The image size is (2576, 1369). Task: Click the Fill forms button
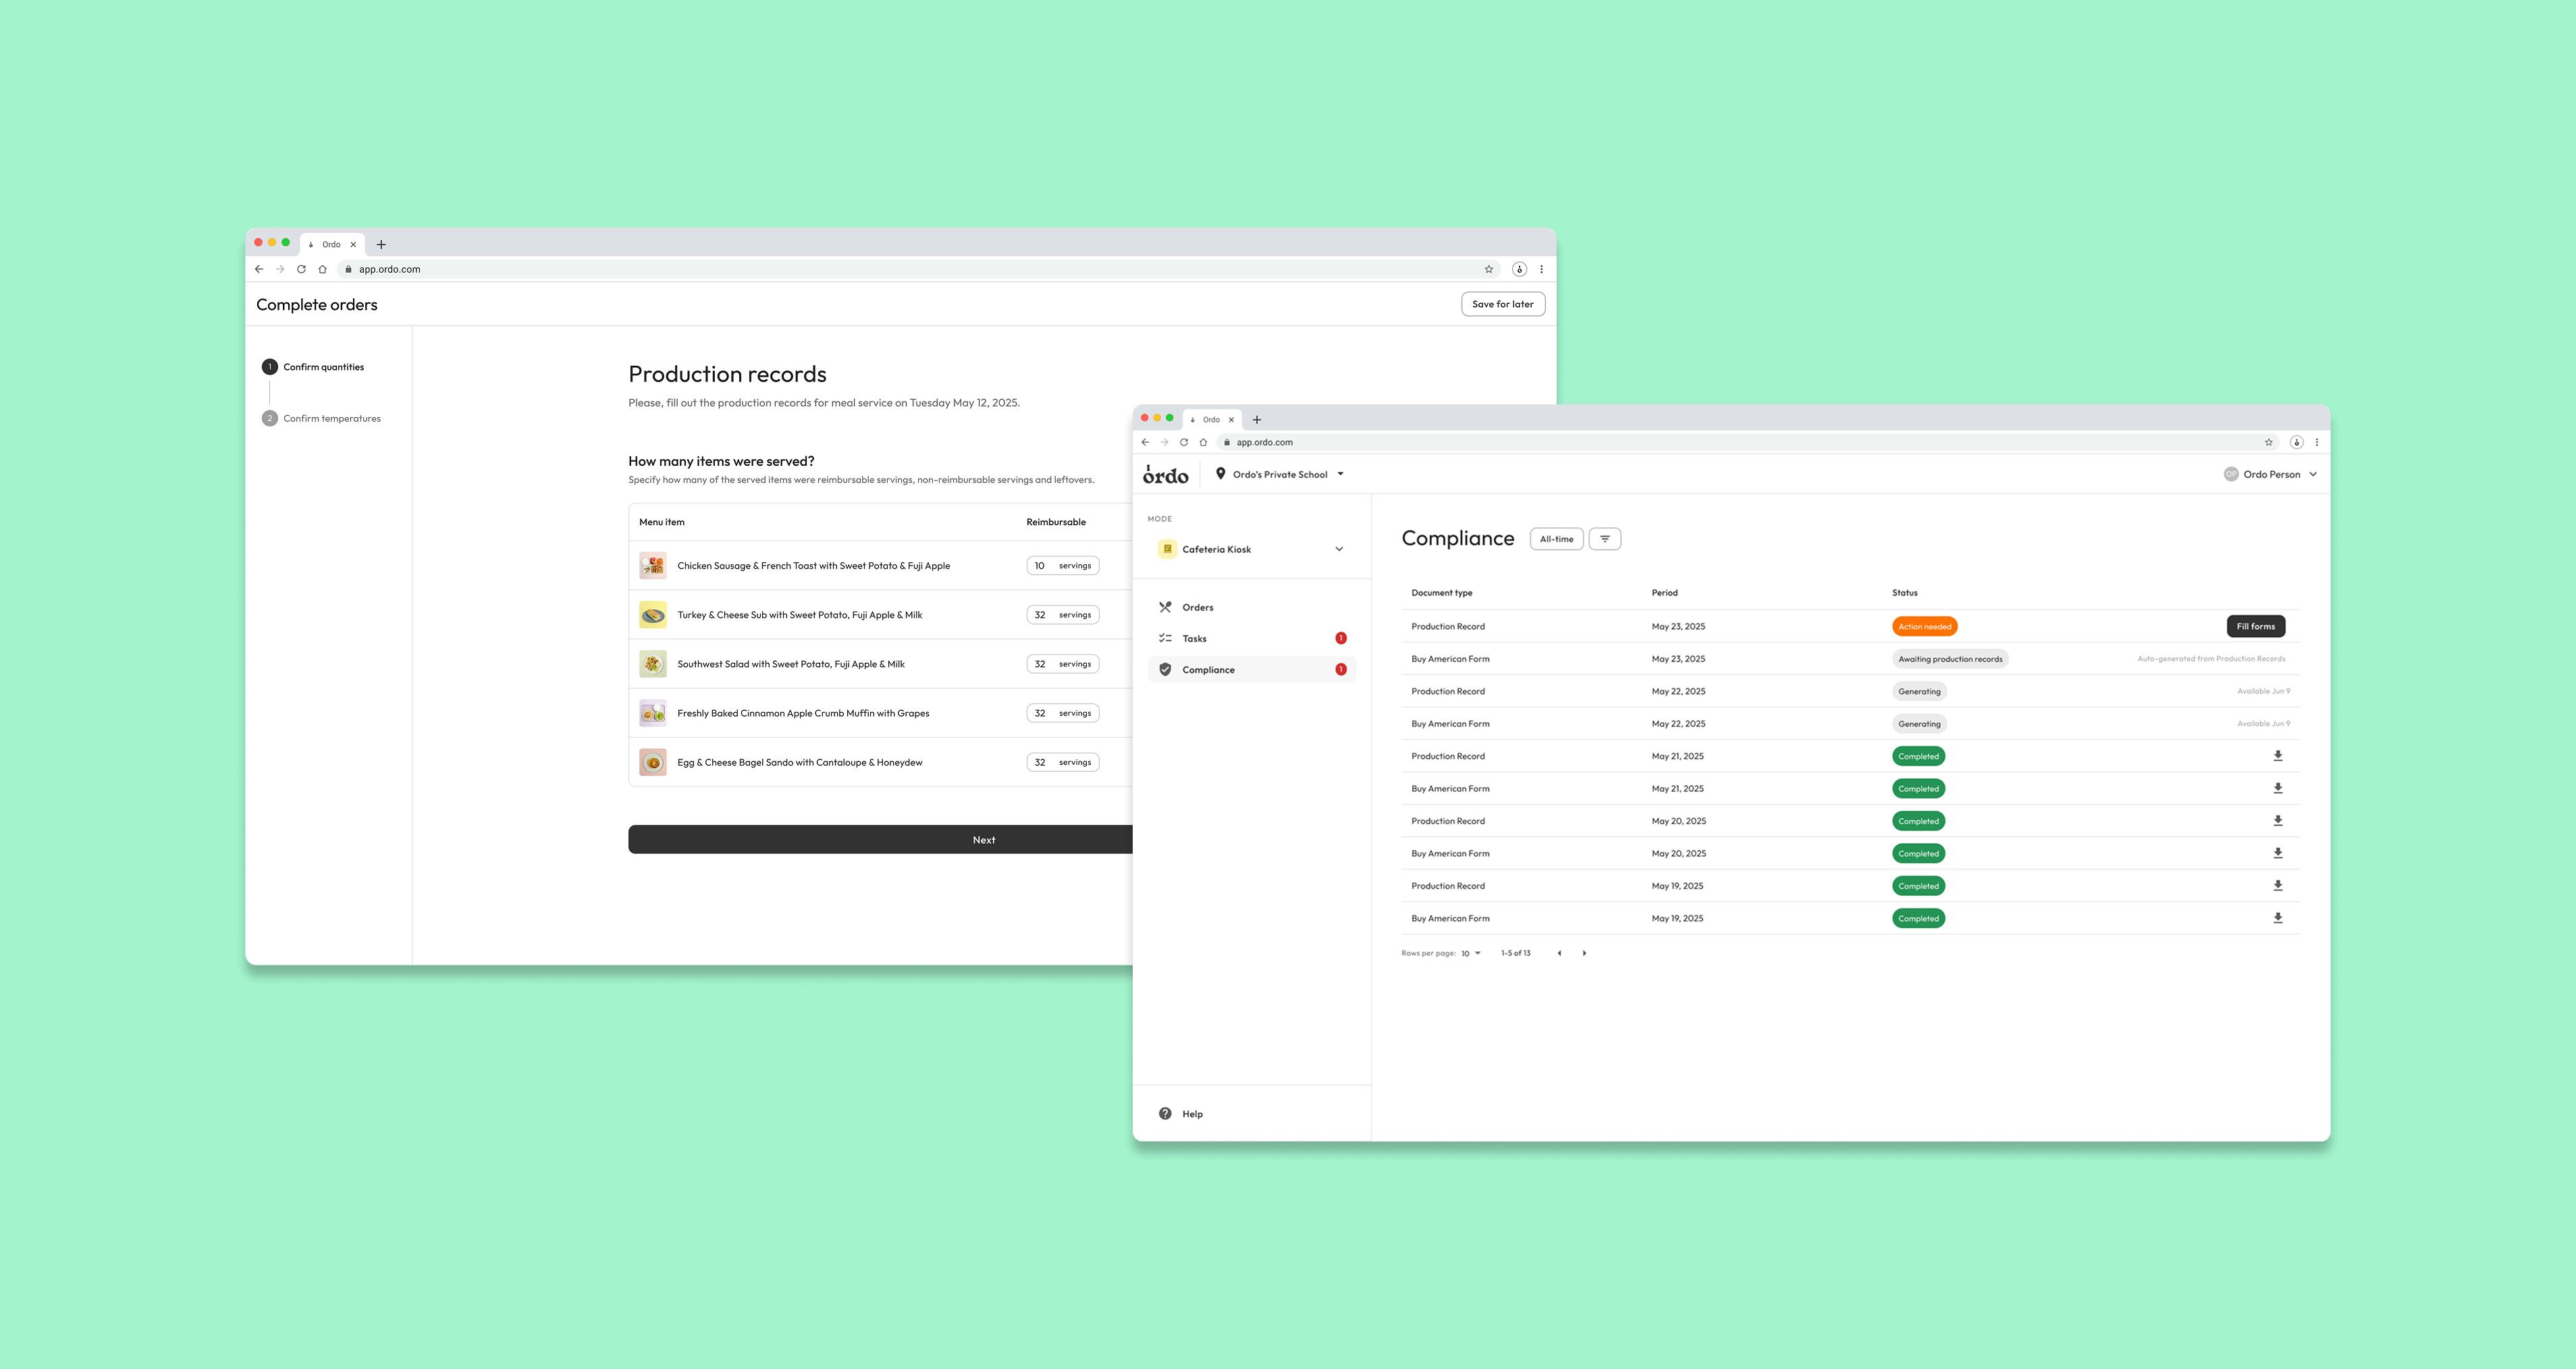(2255, 626)
